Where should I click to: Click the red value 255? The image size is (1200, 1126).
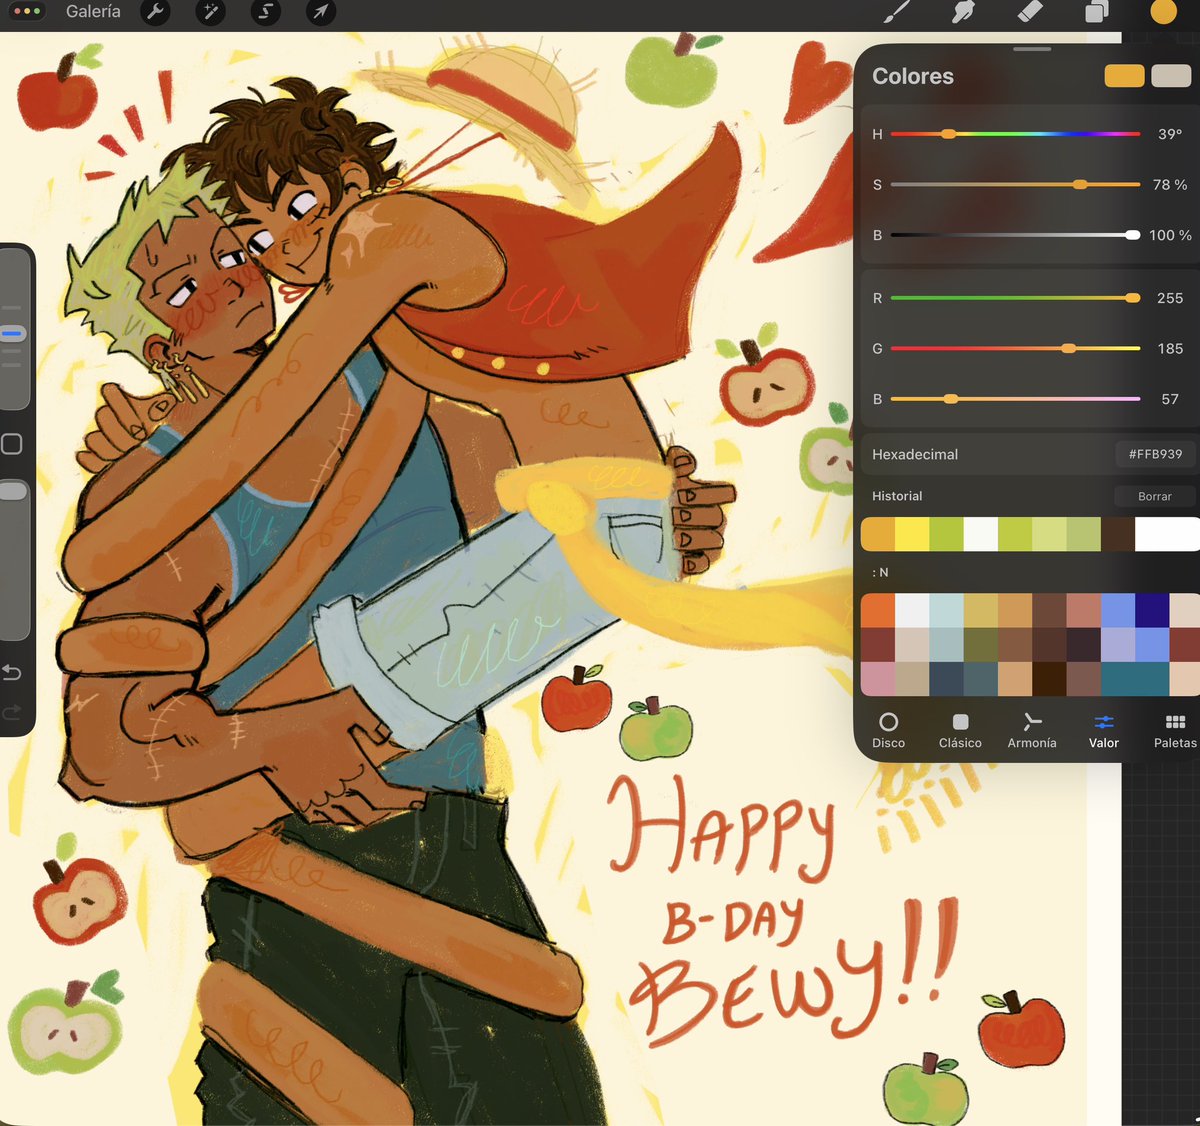(x=1170, y=298)
